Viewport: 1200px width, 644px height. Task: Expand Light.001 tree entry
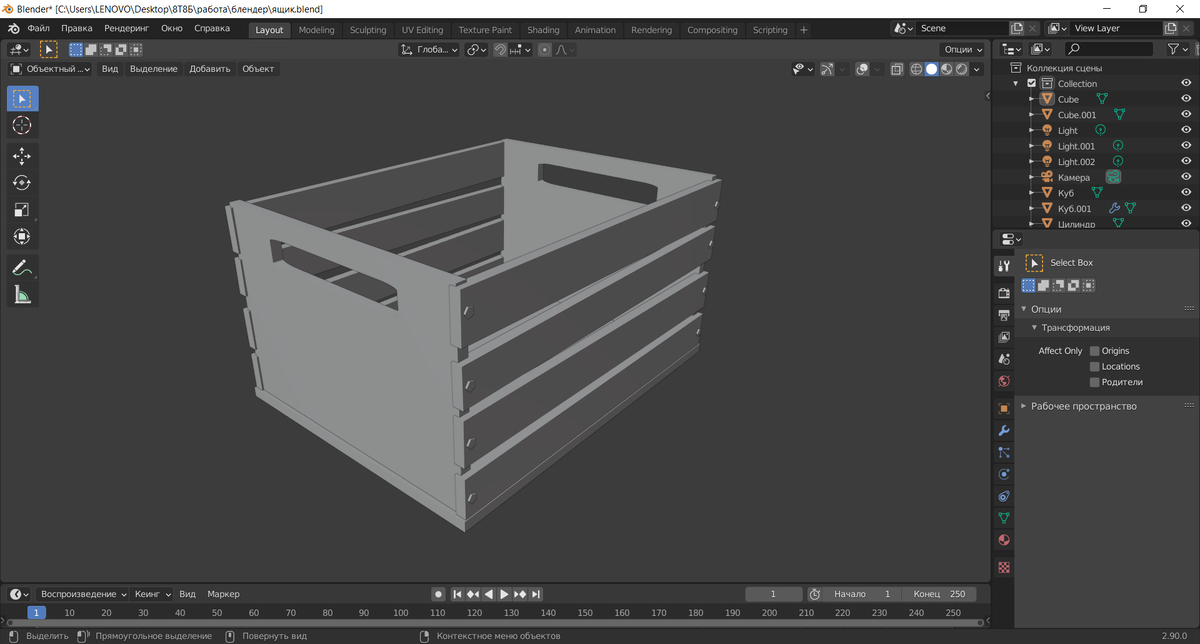[1031, 146]
